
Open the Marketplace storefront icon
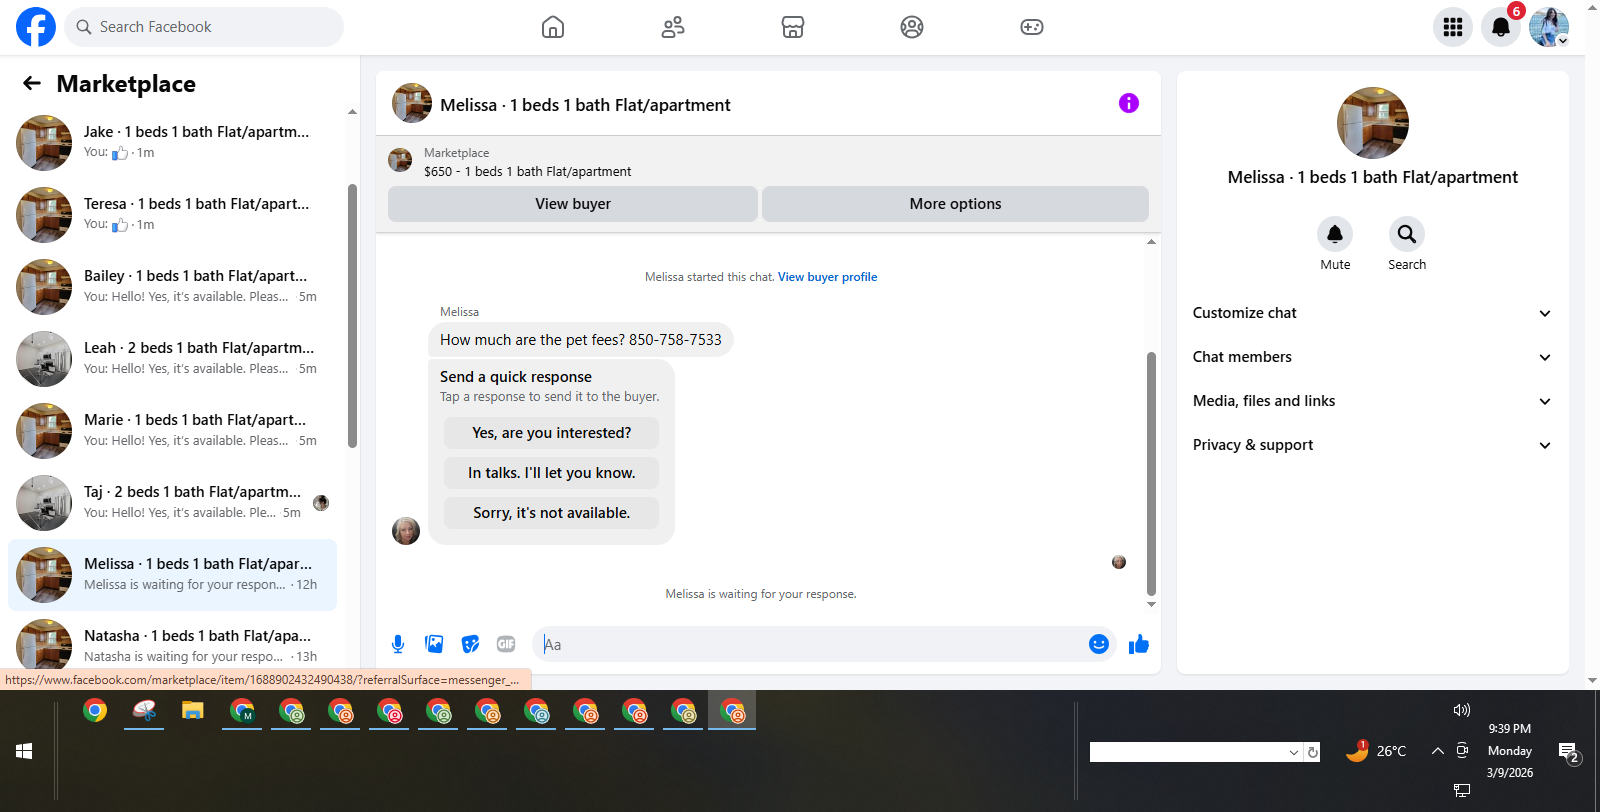pos(793,27)
